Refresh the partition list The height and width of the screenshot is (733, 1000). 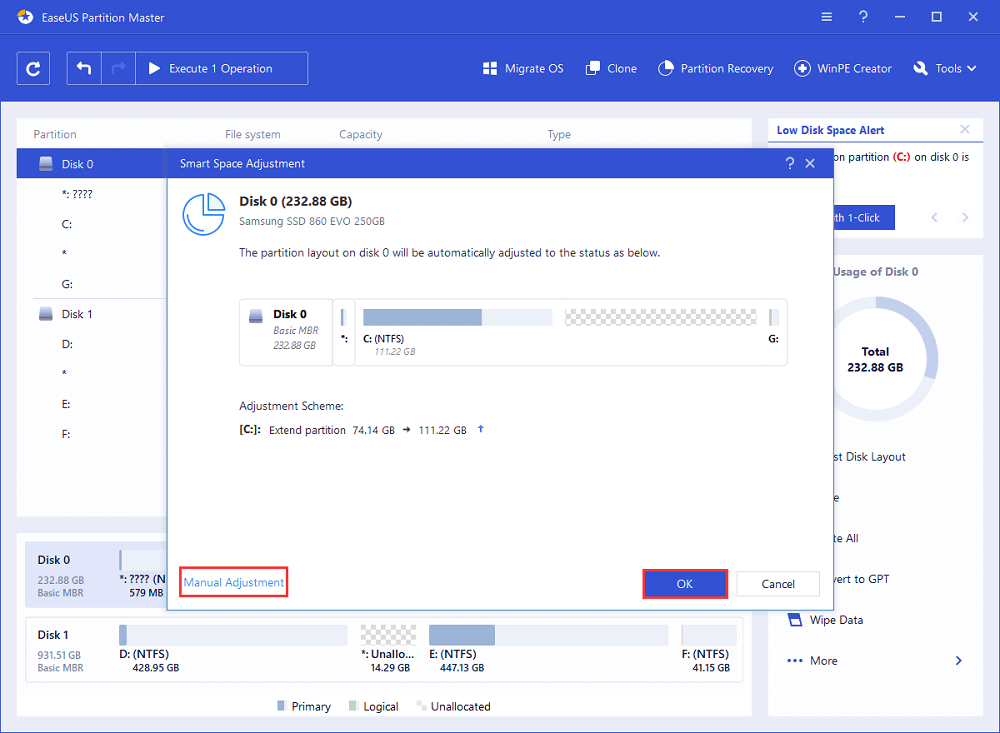point(32,68)
